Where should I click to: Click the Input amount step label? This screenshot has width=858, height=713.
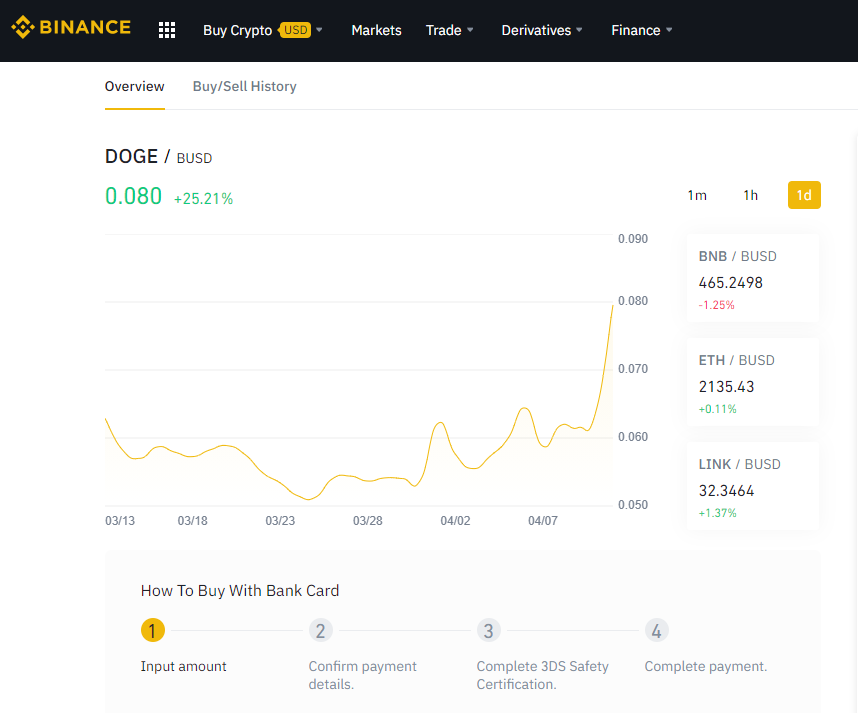click(183, 666)
